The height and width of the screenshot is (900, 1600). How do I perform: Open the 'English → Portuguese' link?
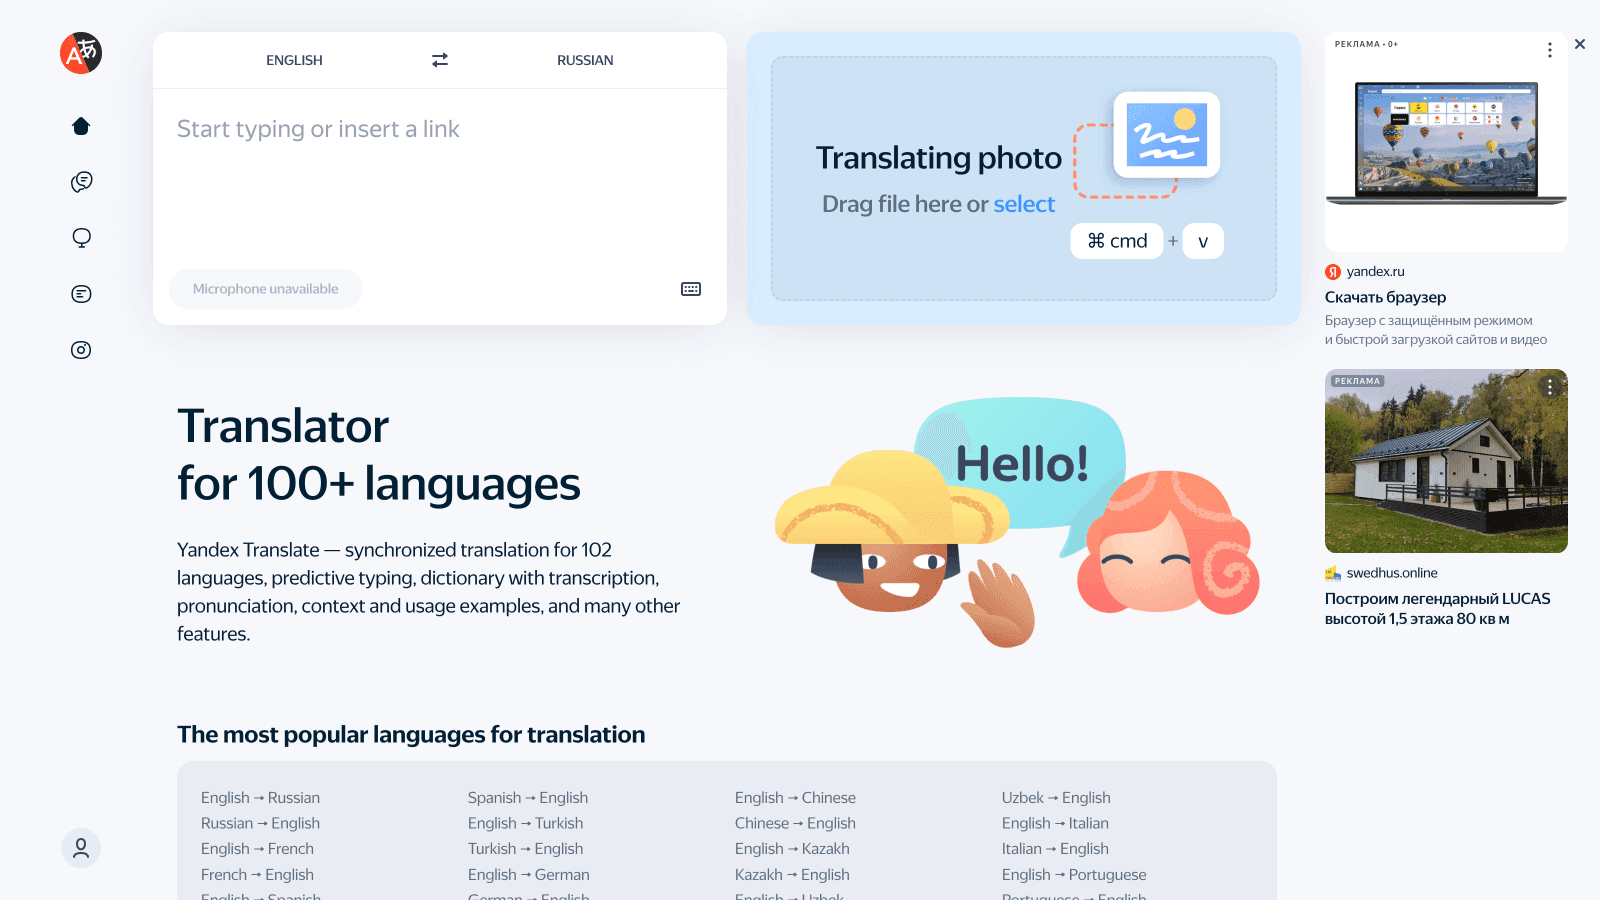1074,875
